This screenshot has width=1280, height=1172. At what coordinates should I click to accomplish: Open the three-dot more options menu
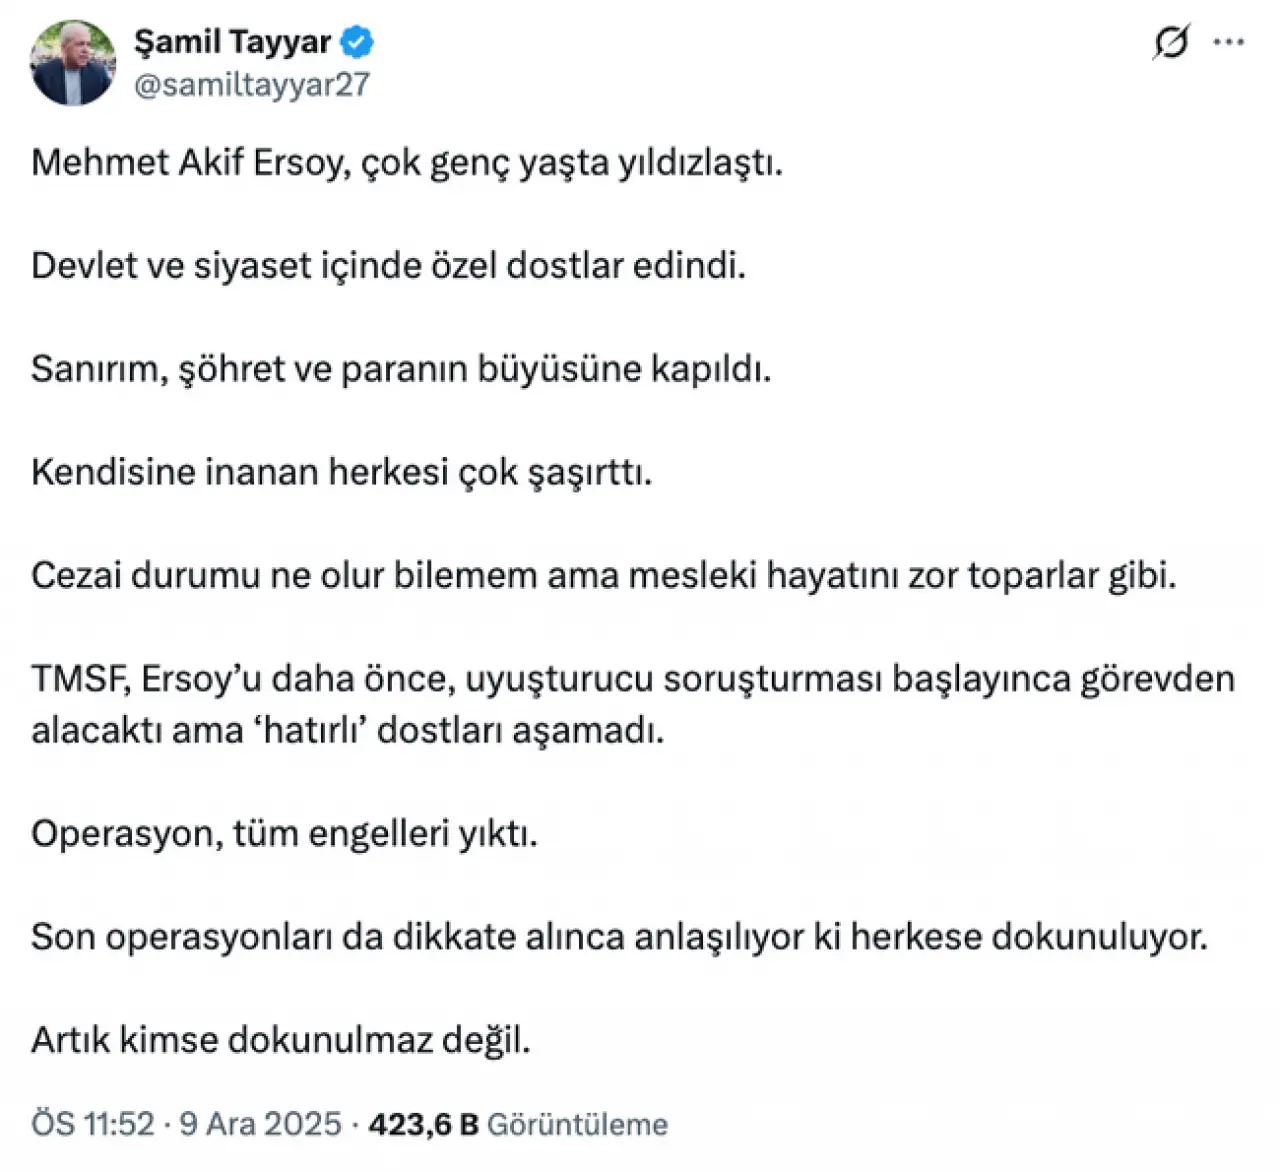1229,42
